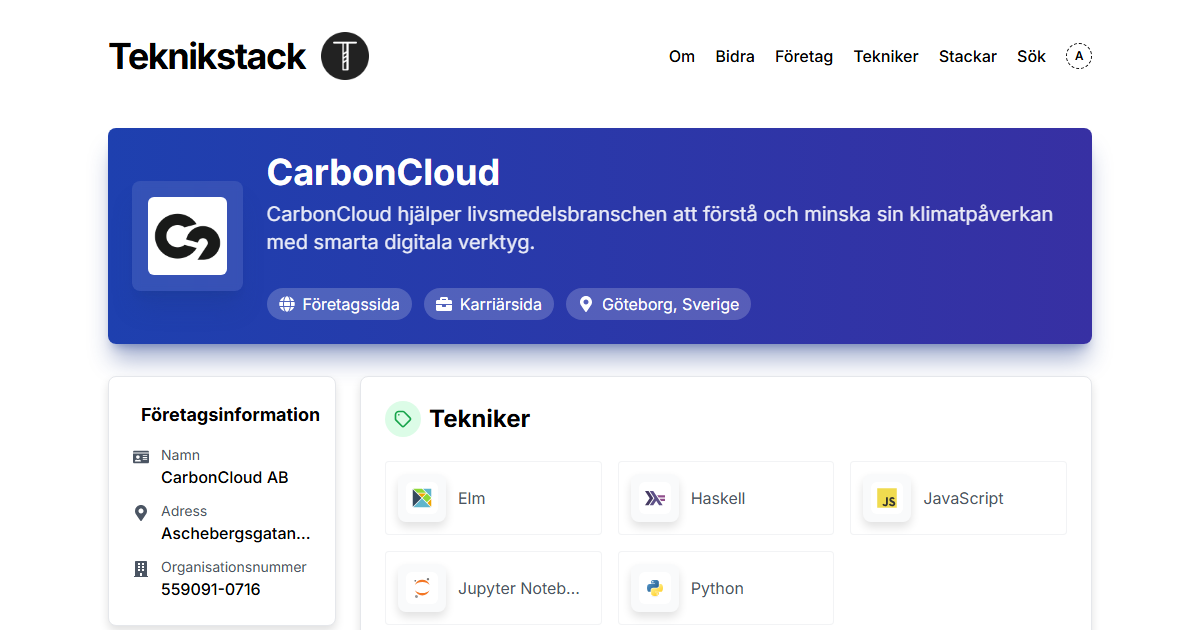The width and height of the screenshot is (1200, 630).
Task: Click the Teknikstack site title
Action: coord(207,56)
